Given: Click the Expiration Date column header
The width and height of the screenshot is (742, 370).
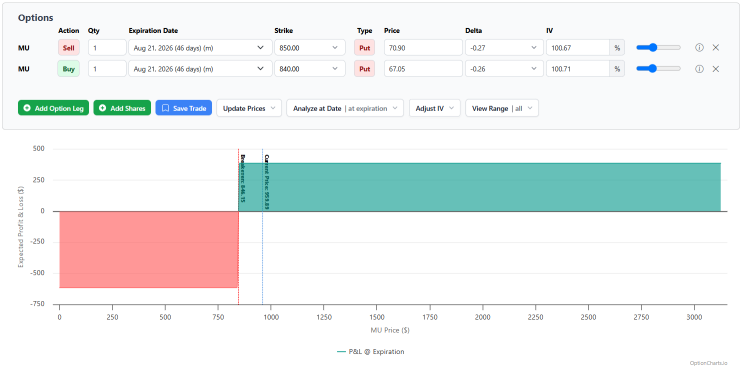Looking at the screenshot, I should pyautogui.click(x=153, y=31).
